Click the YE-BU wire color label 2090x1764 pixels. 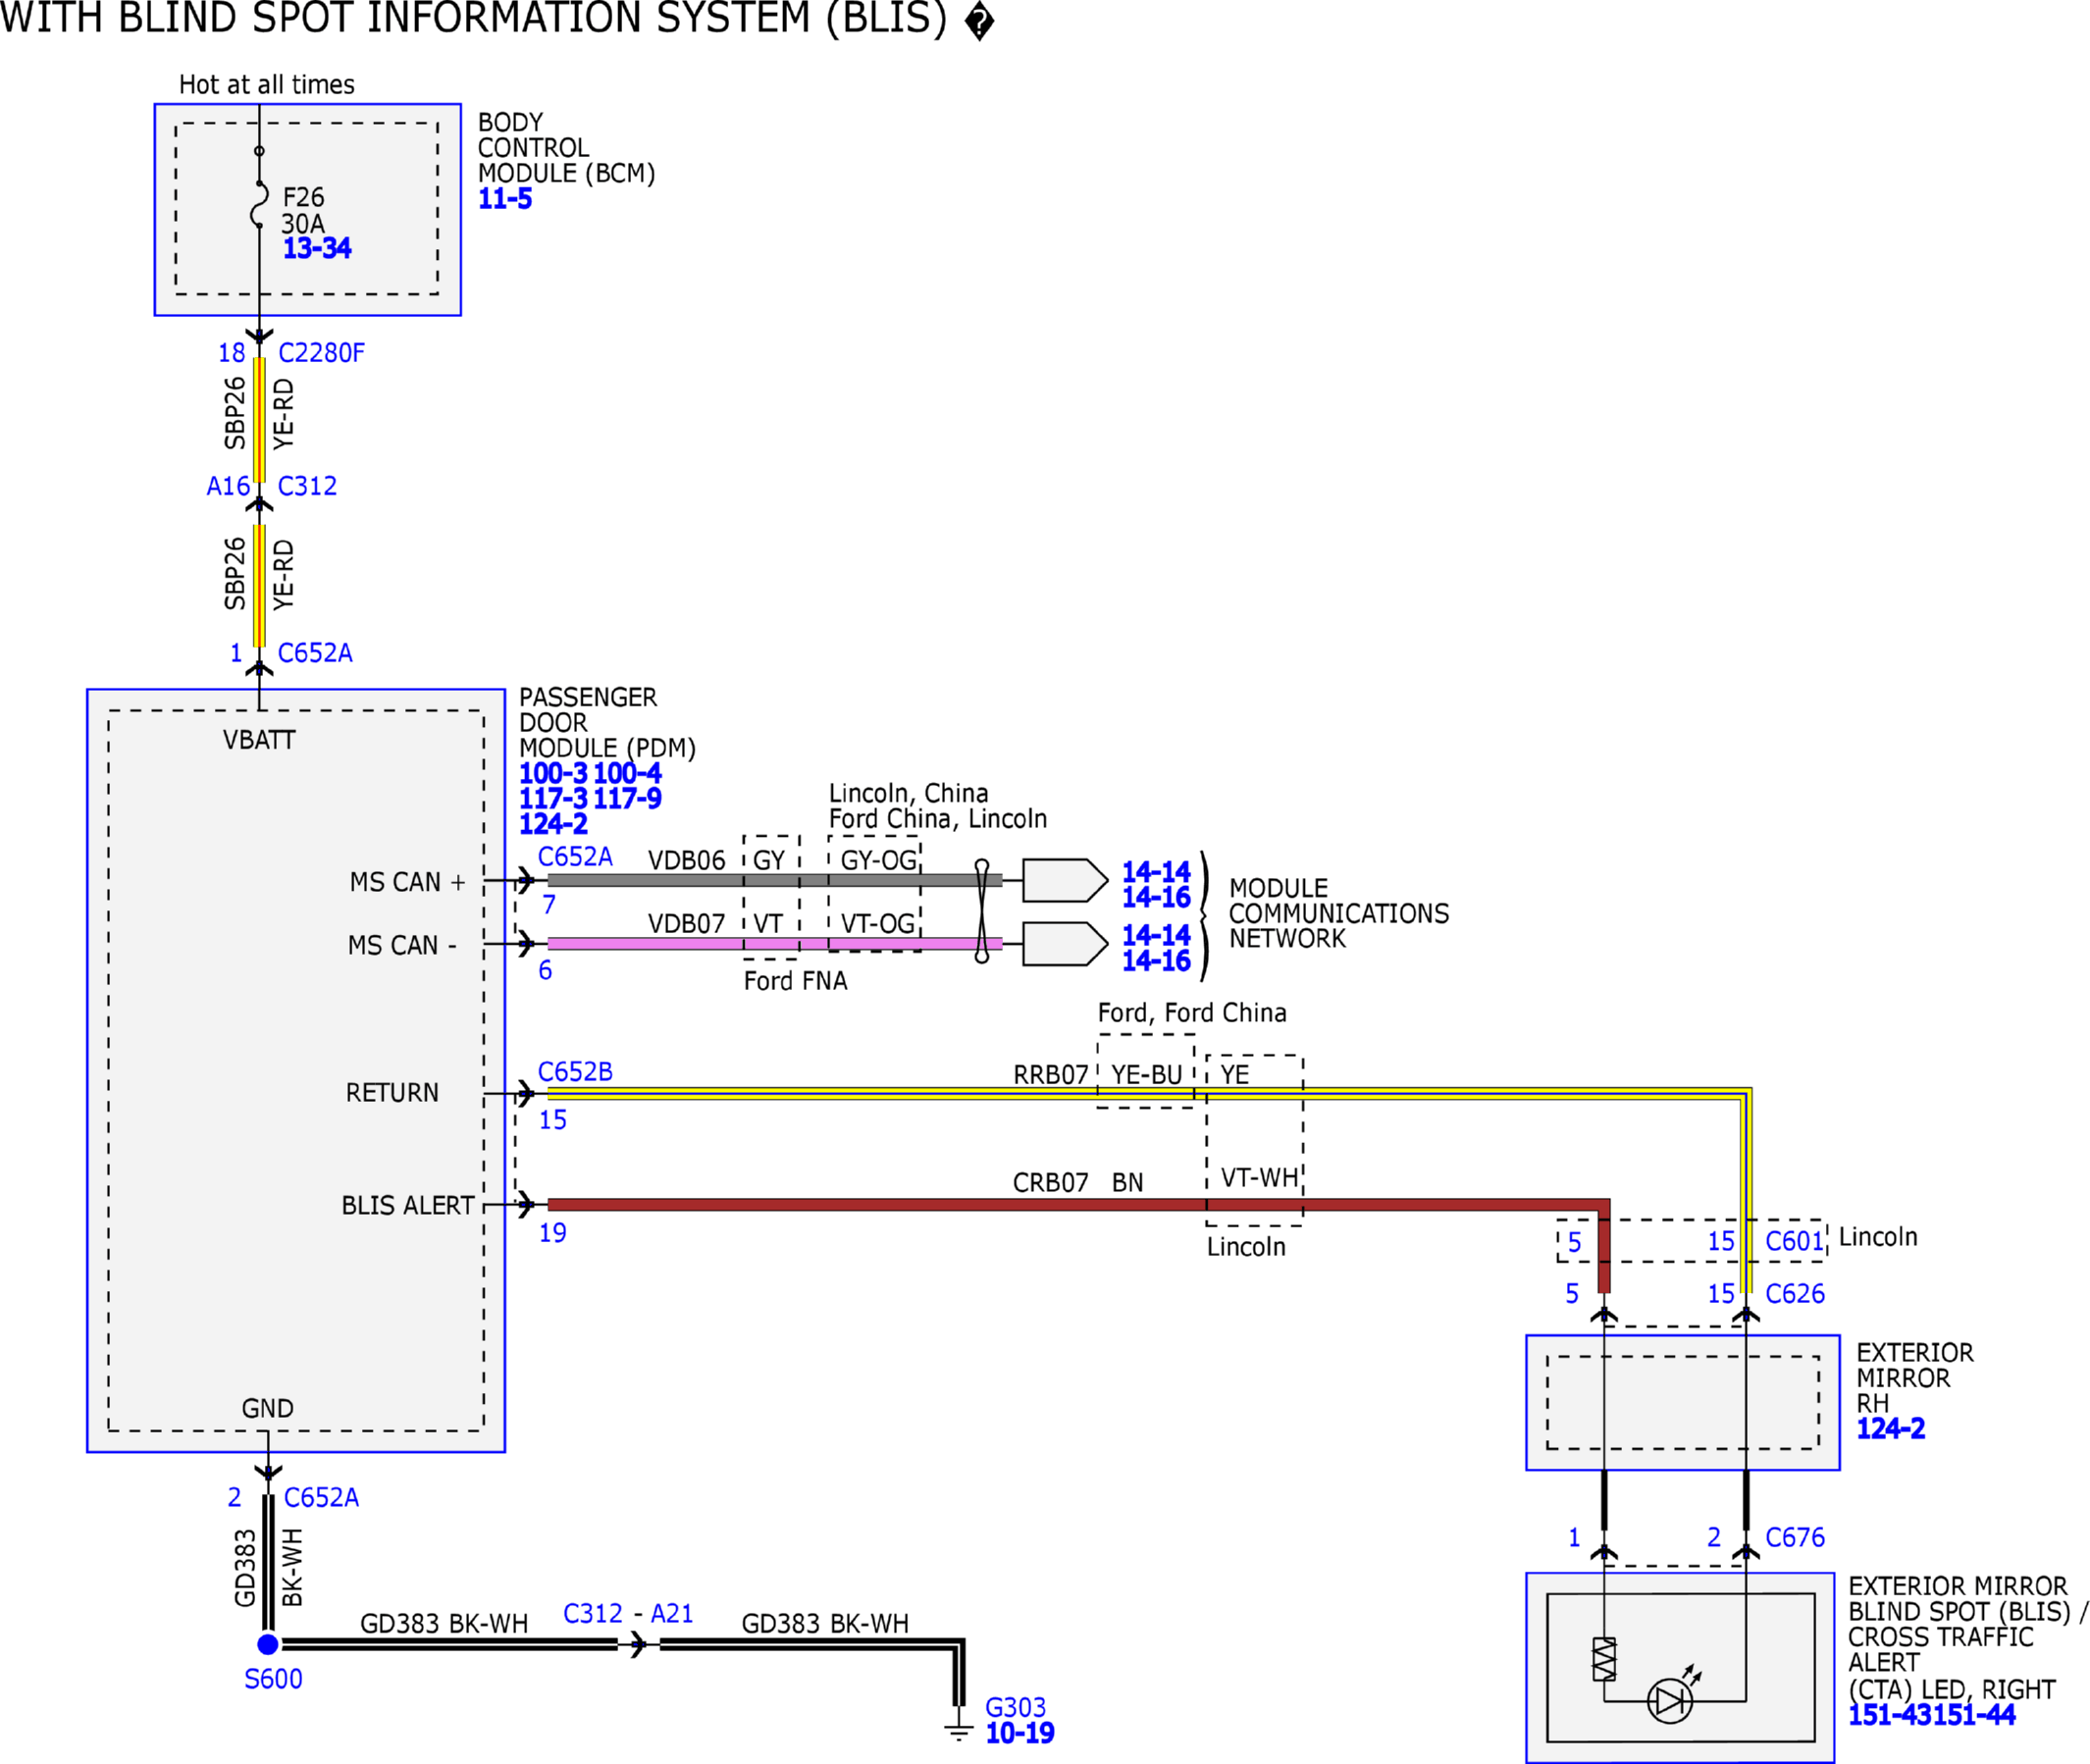(1147, 1075)
